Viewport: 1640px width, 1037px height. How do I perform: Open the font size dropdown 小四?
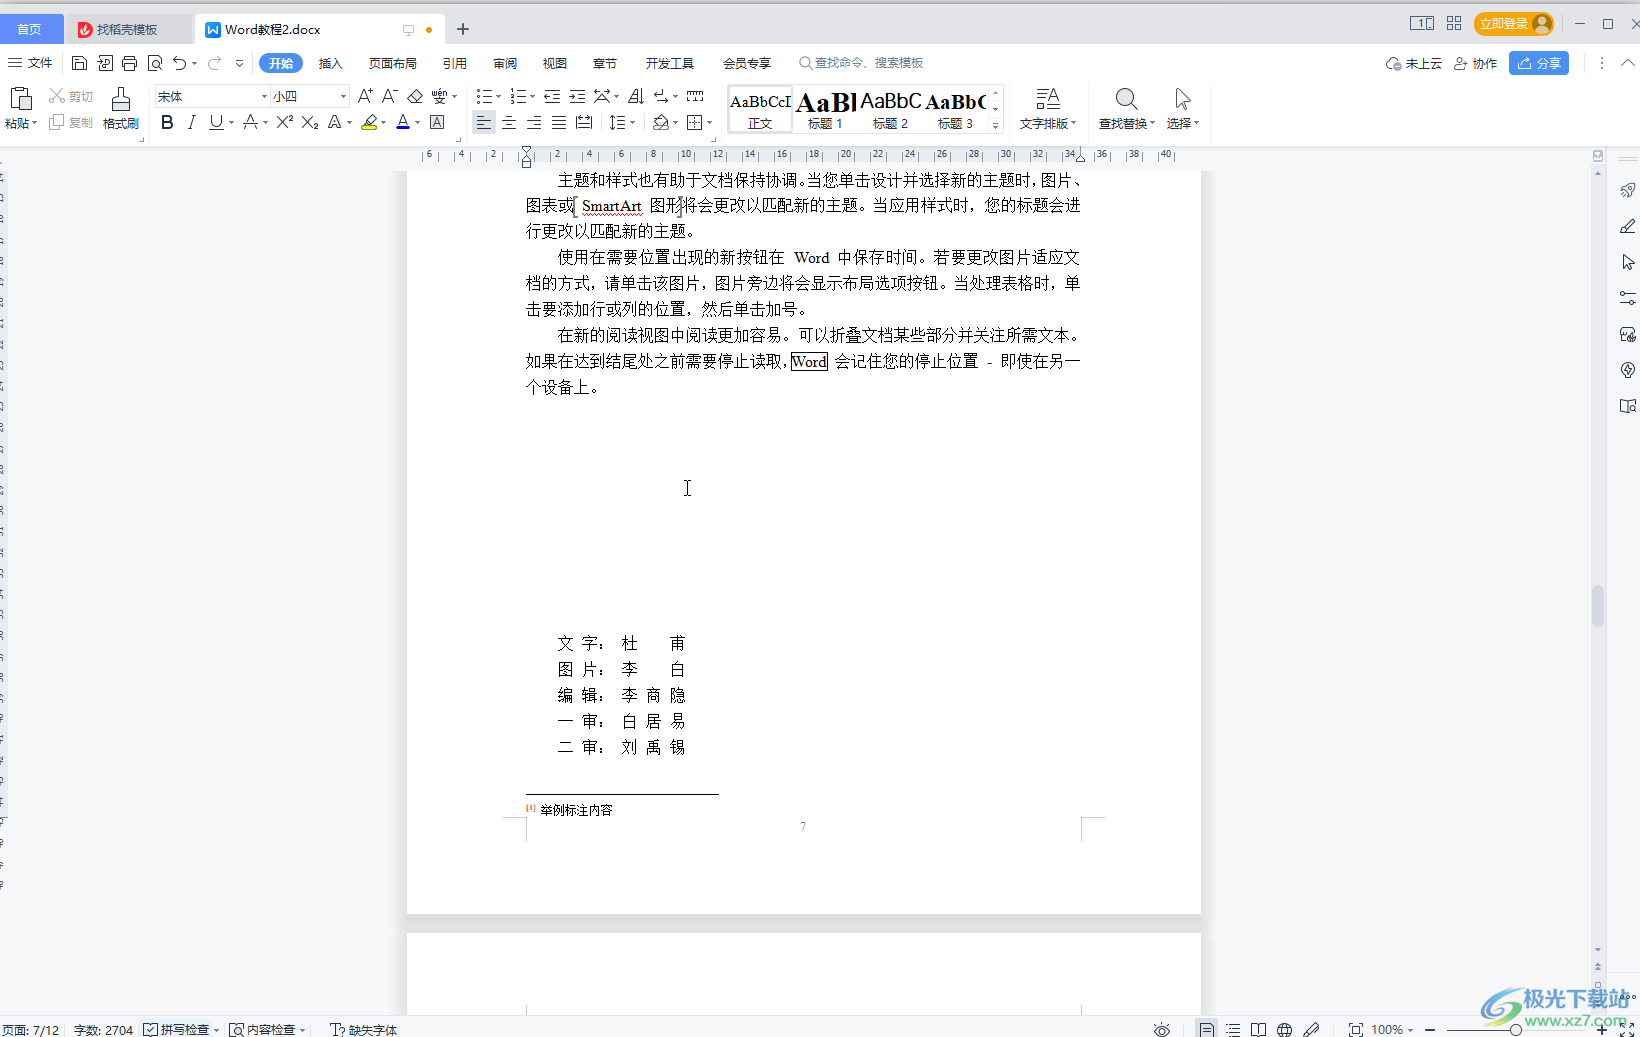pos(343,96)
